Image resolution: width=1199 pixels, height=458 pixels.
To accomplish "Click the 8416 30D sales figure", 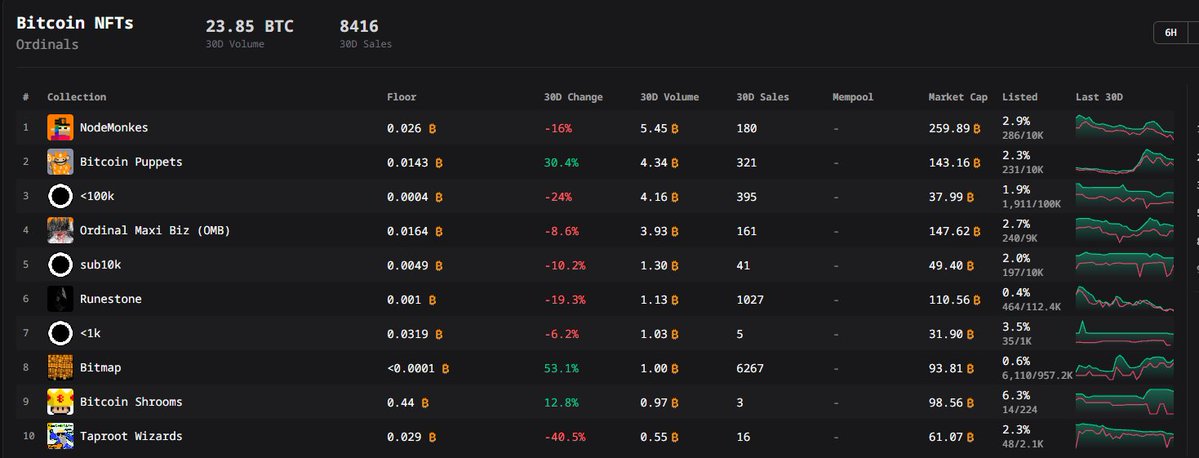I will tap(359, 27).
